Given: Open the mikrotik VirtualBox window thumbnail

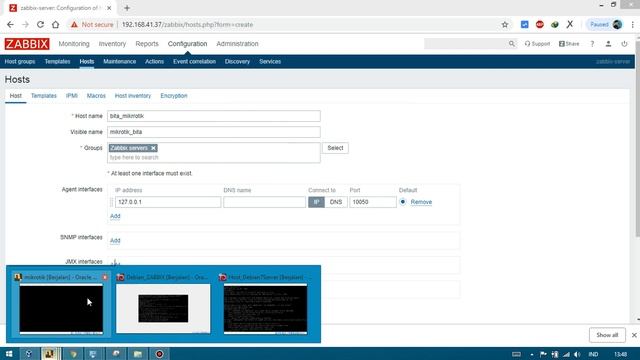Looking at the screenshot, I should [x=61, y=309].
